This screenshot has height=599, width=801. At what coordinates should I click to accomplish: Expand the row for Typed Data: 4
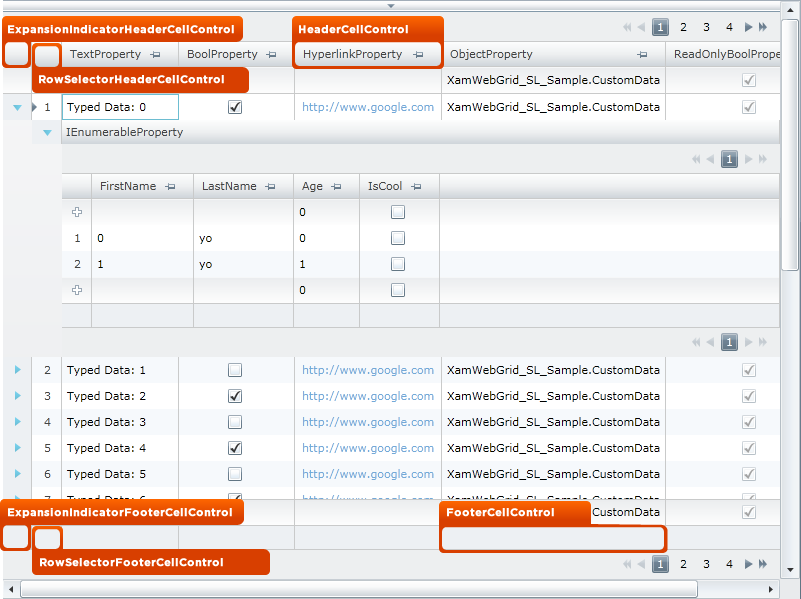tap(17, 448)
